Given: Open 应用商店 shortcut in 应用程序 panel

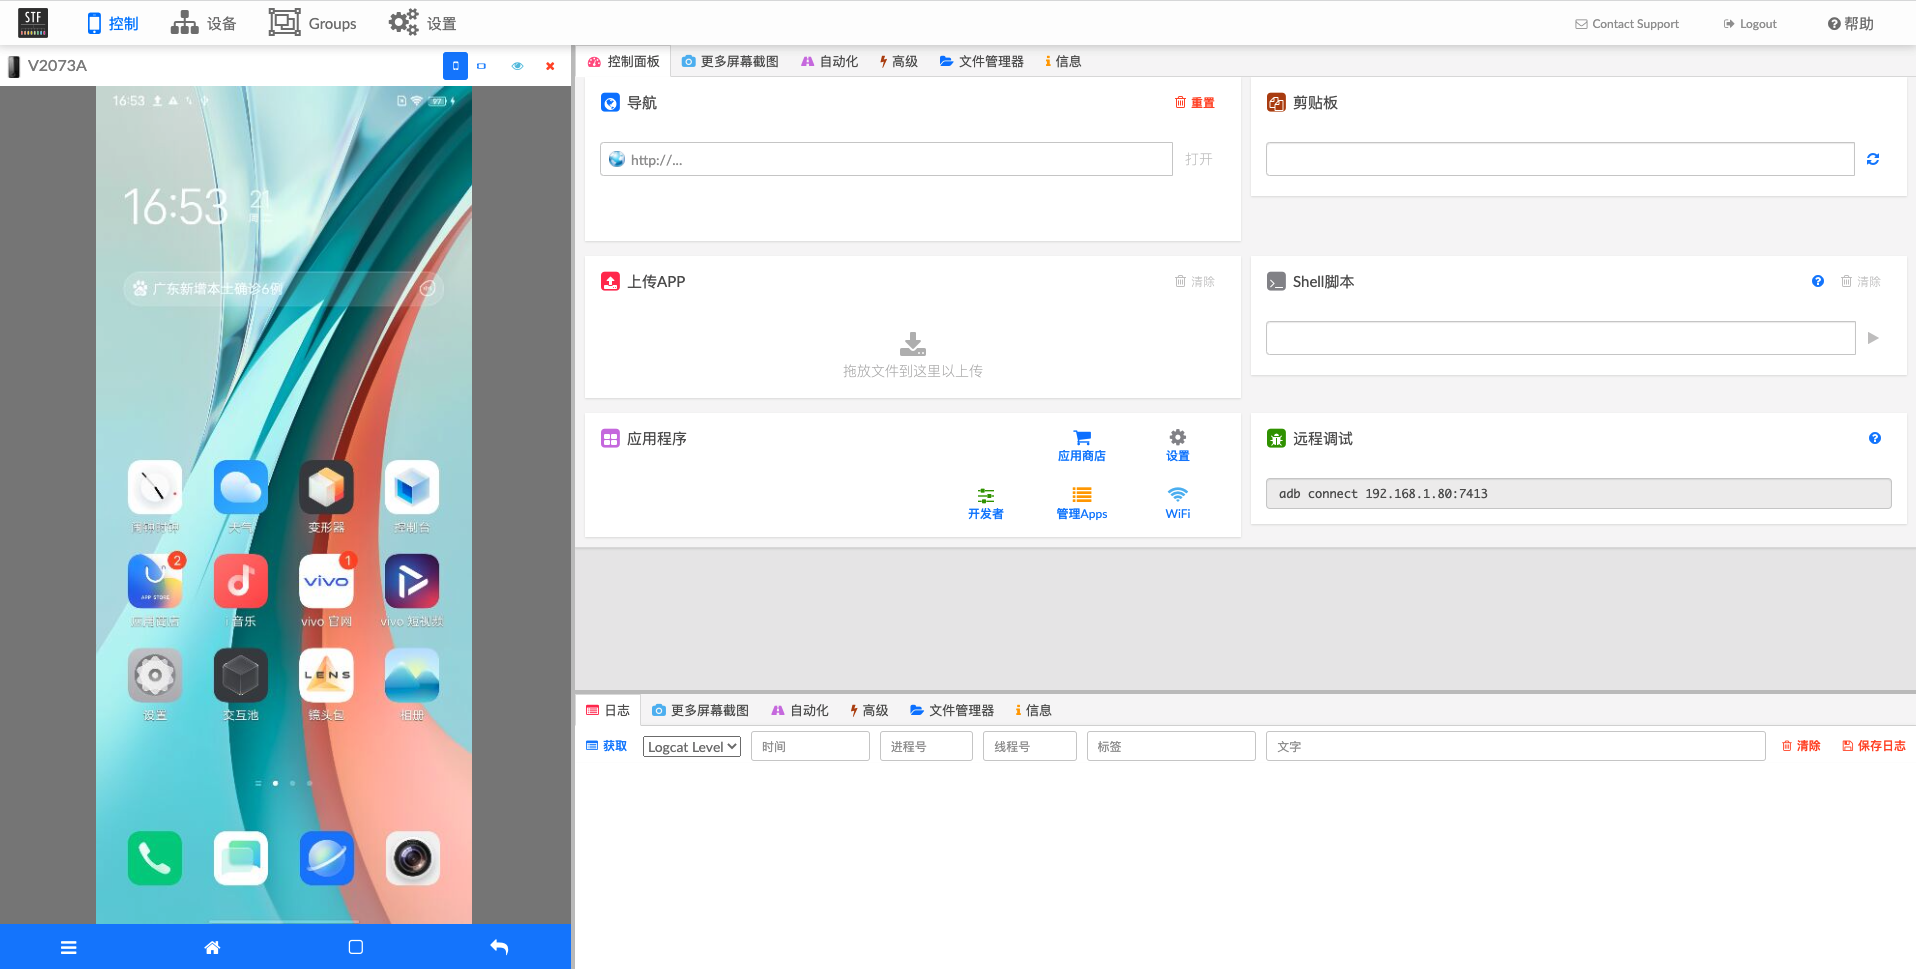Looking at the screenshot, I should tap(1081, 446).
